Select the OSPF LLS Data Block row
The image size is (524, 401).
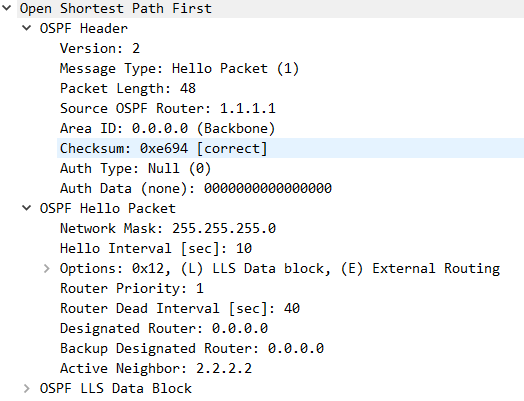pos(116,389)
